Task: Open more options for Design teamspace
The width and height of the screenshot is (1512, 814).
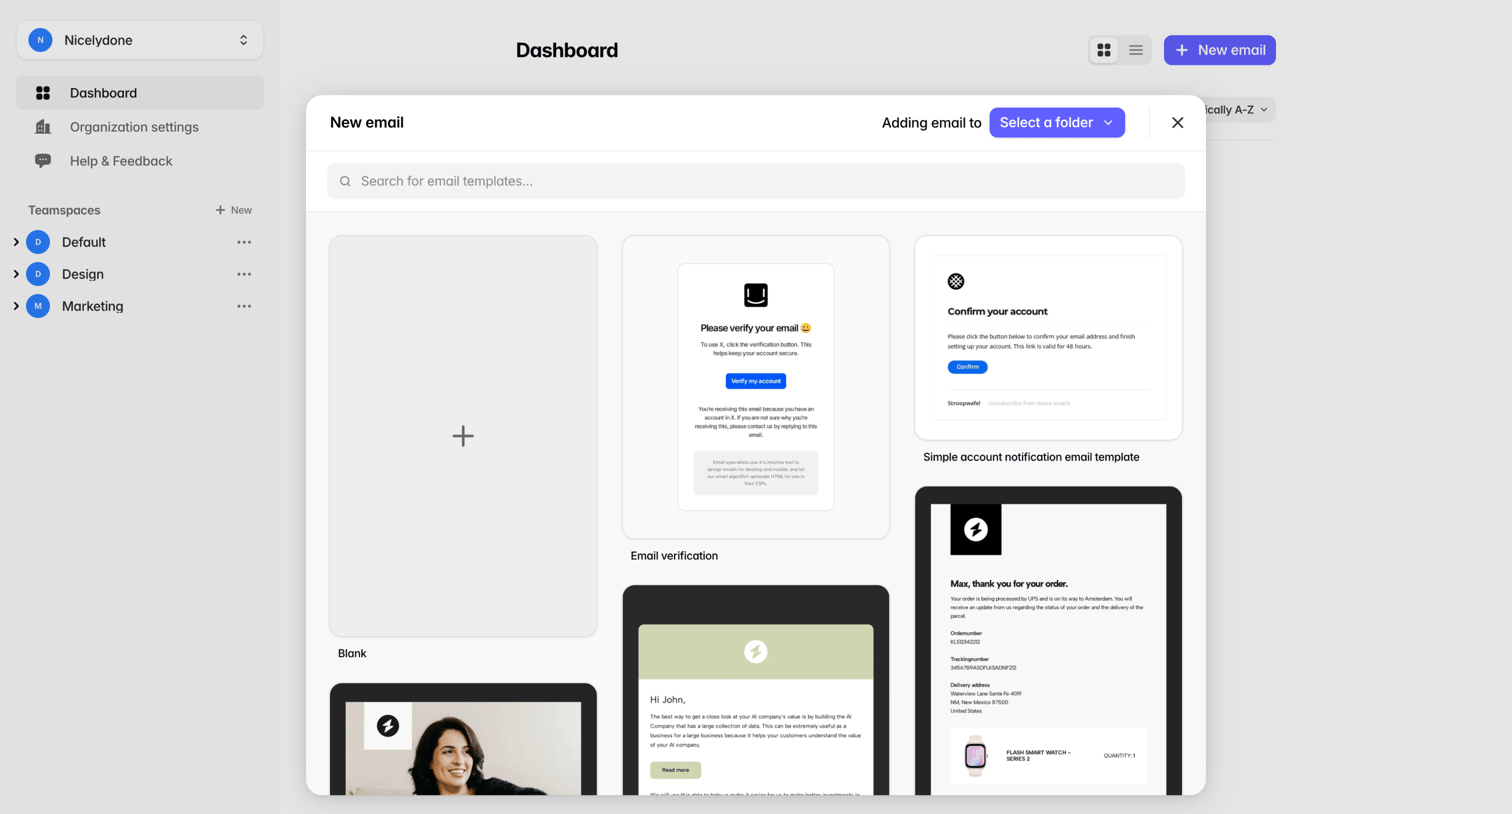Action: [x=244, y=274]
